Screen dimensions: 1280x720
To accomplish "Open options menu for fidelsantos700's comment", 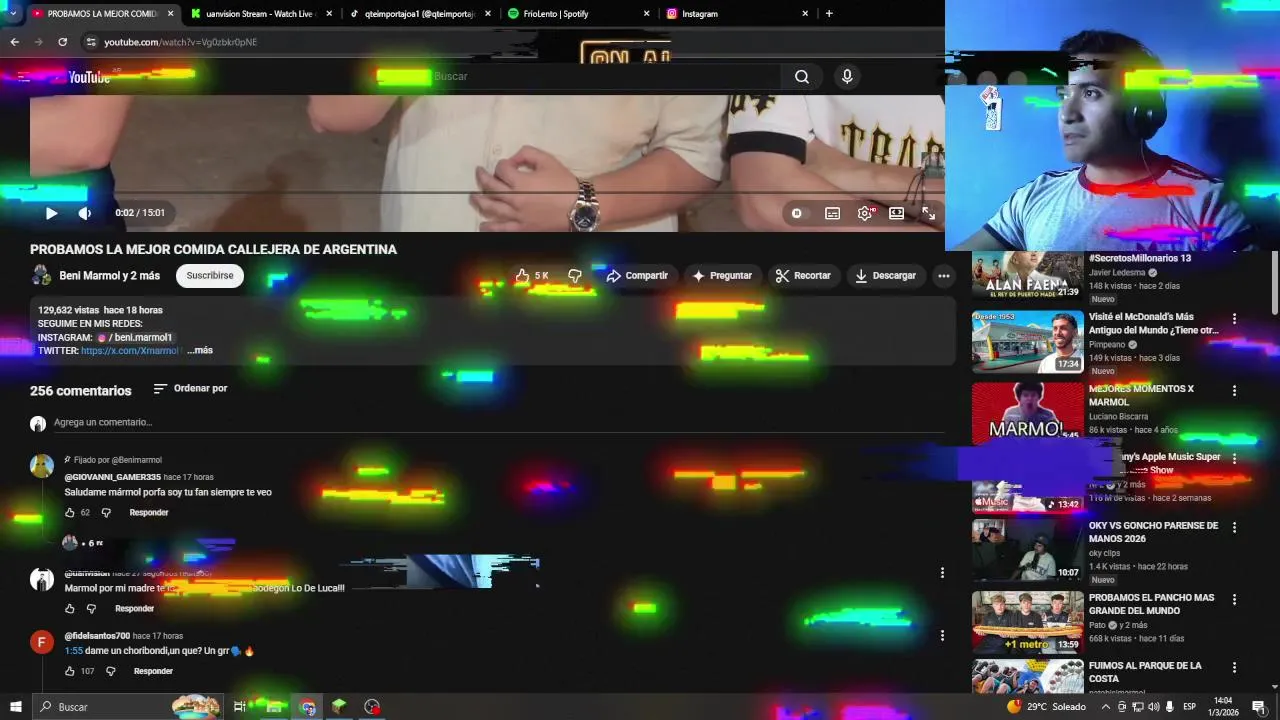I will tap(942, 635).
